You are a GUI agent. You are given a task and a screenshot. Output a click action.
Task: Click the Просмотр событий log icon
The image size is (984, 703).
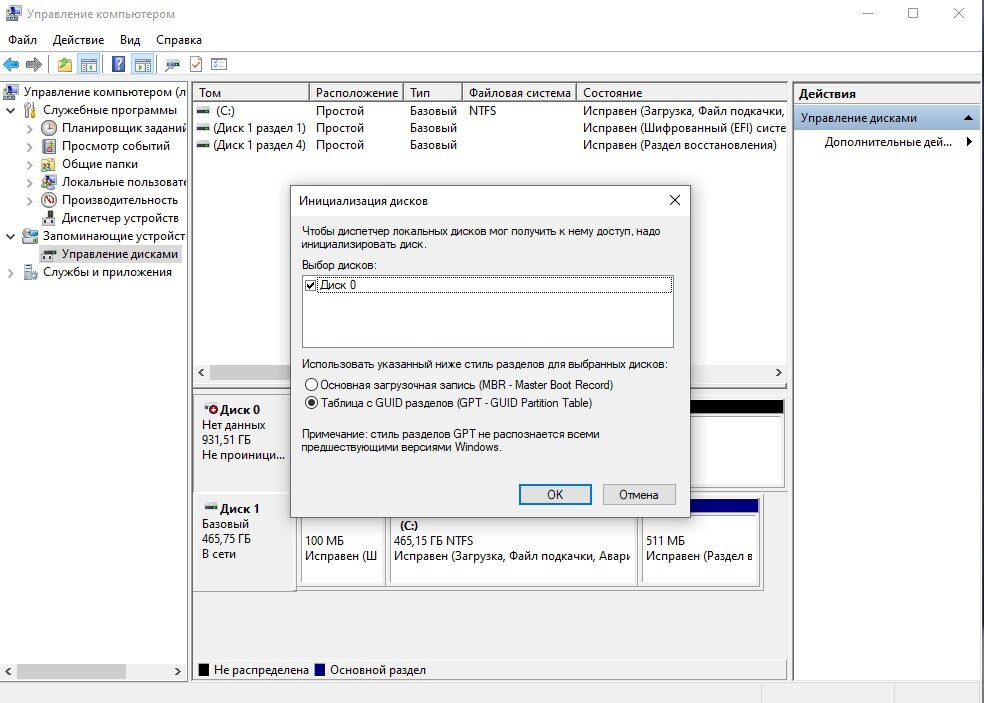[48, 146]
